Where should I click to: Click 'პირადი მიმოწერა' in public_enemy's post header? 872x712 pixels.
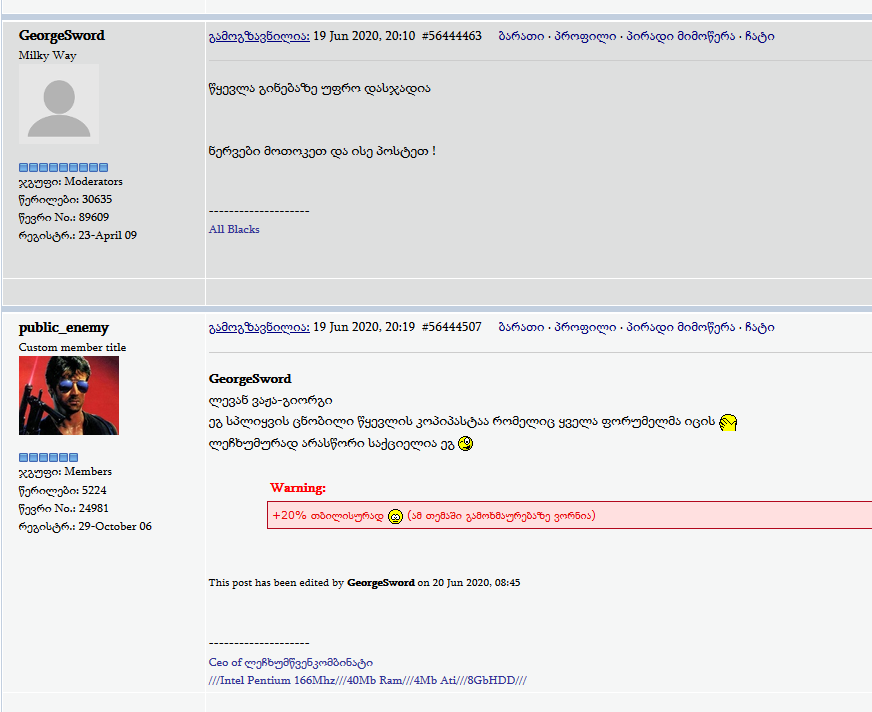click(x=681, y=327)
